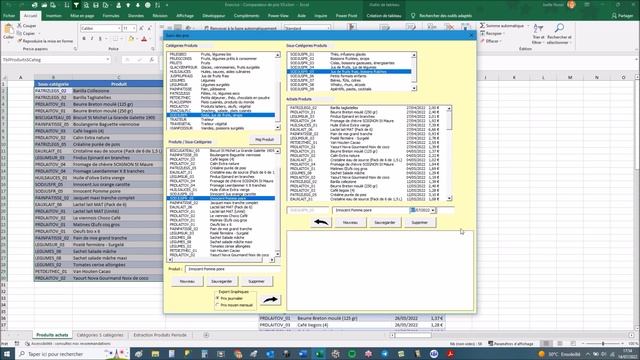
Task: Toggle underline formatting
Action: point(100,39)
